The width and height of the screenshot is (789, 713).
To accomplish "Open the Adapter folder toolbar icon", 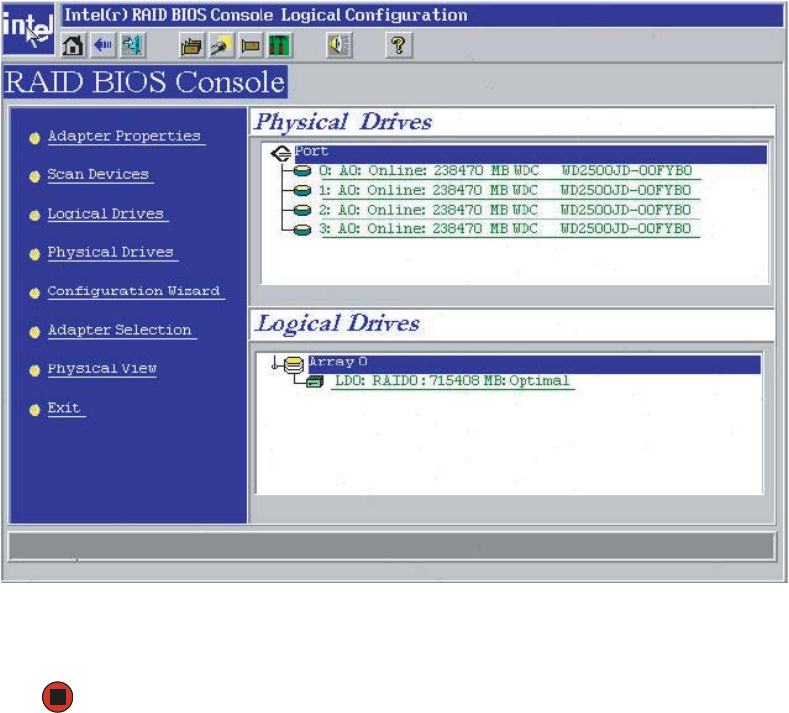I will (x=191, y=46).
